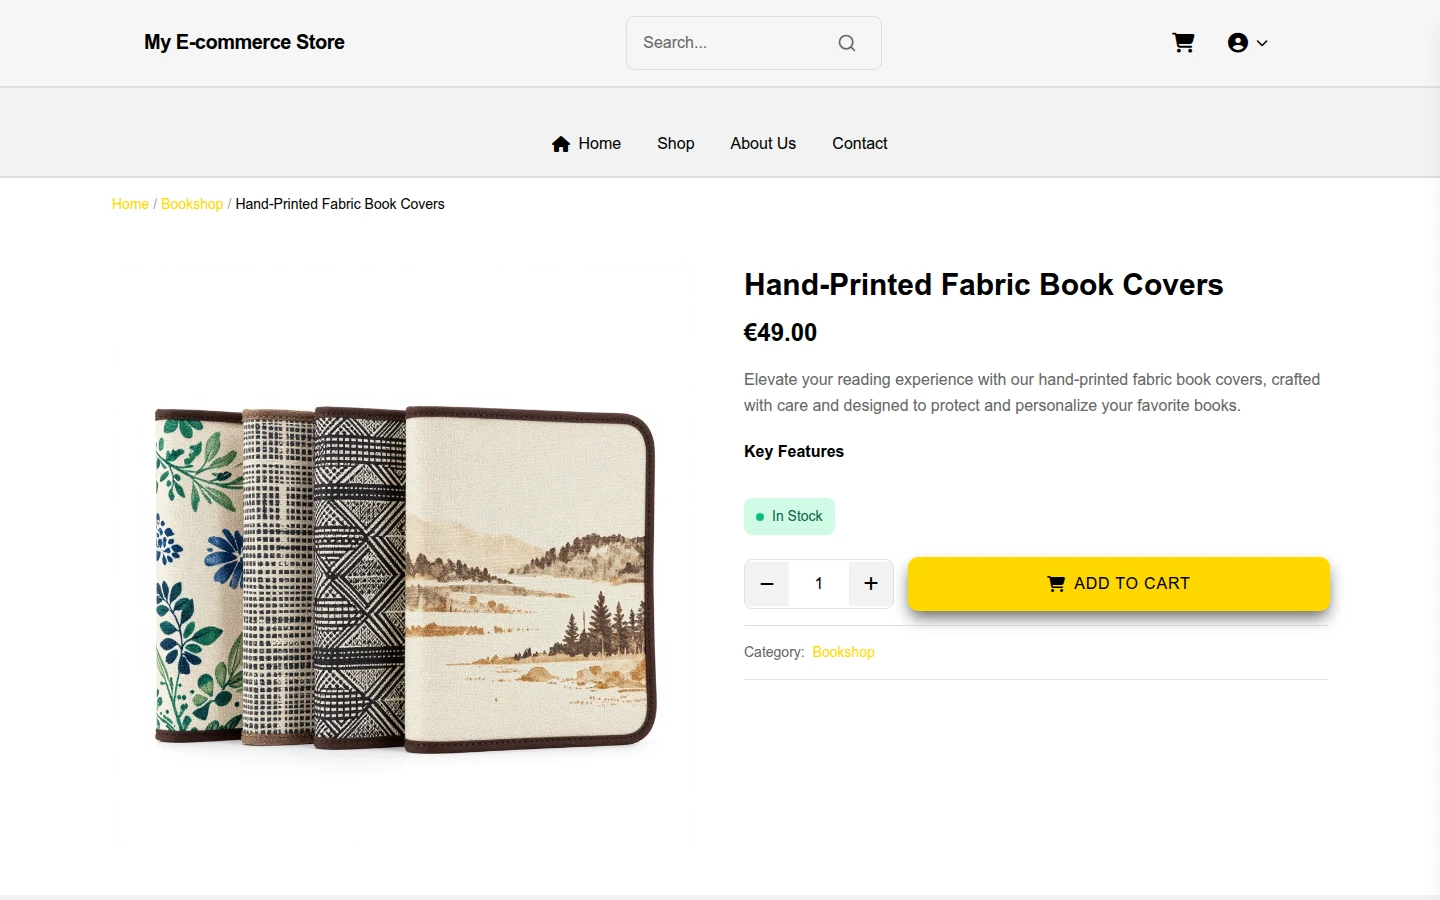Go to the About Us page
The height and width of the screenshot is (900, 1440).
tap(763, 144)
